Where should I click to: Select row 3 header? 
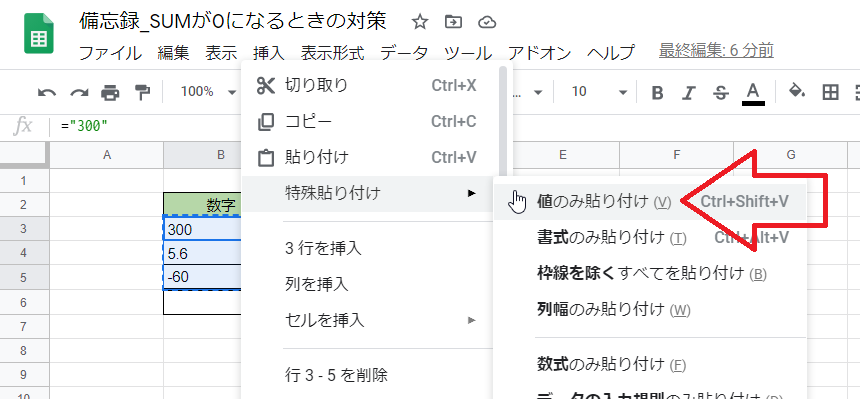click(24, 229)
